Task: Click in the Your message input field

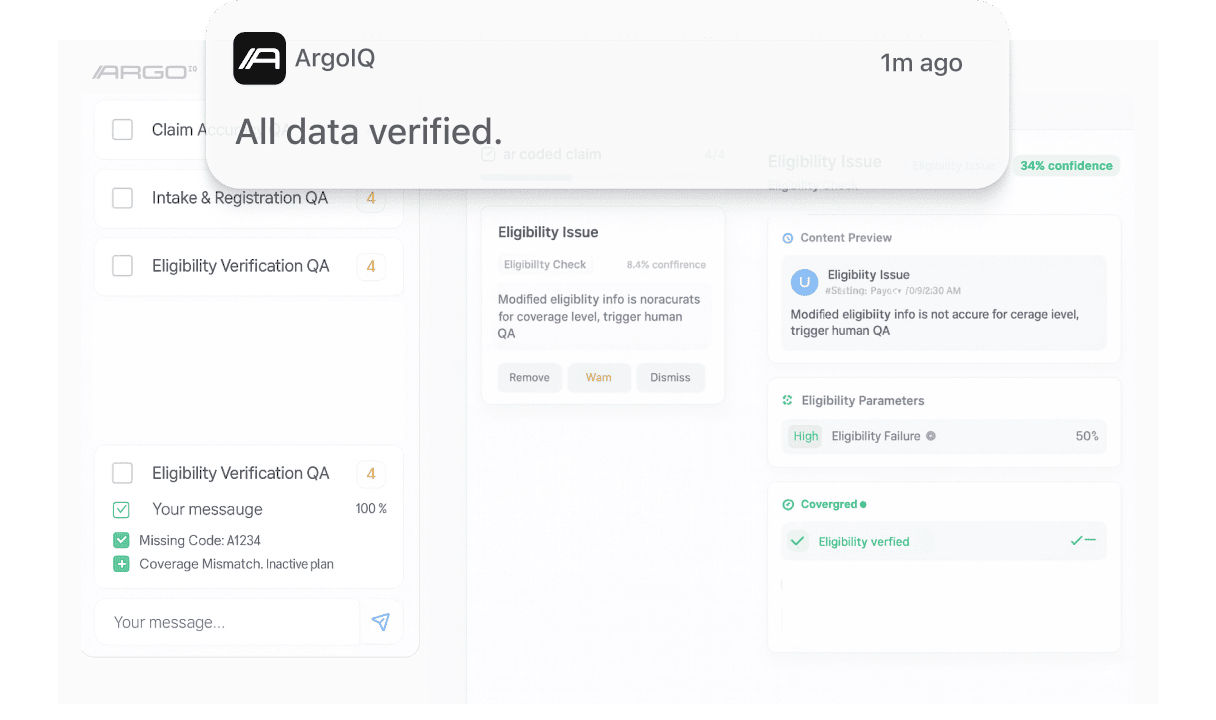Action: coord(227,622)
